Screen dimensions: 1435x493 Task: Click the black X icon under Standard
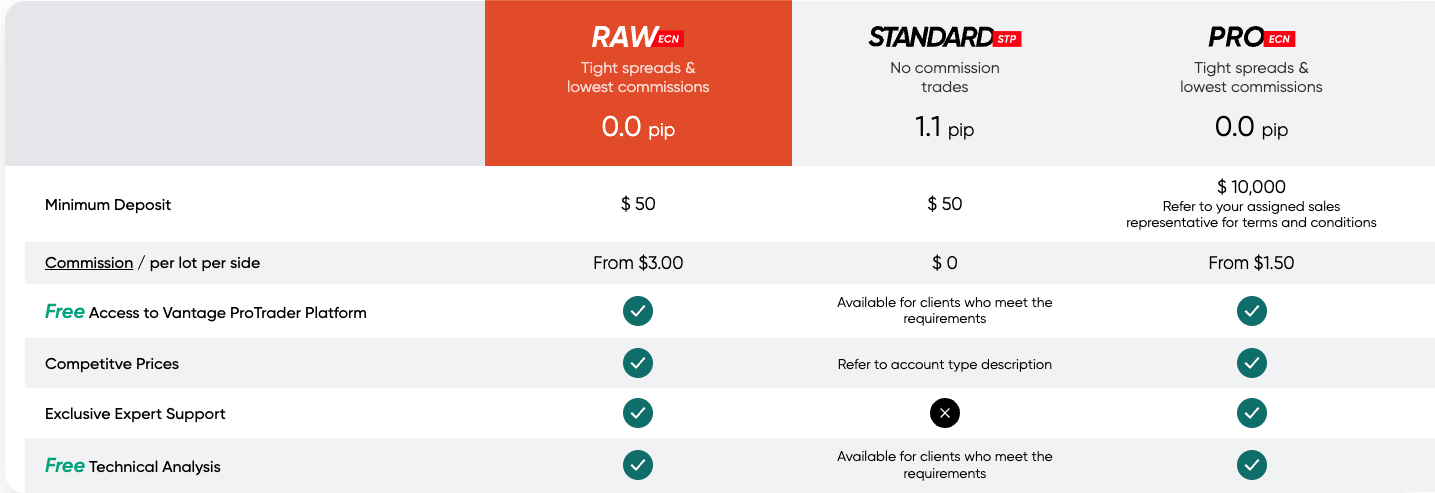coord(945,412)
